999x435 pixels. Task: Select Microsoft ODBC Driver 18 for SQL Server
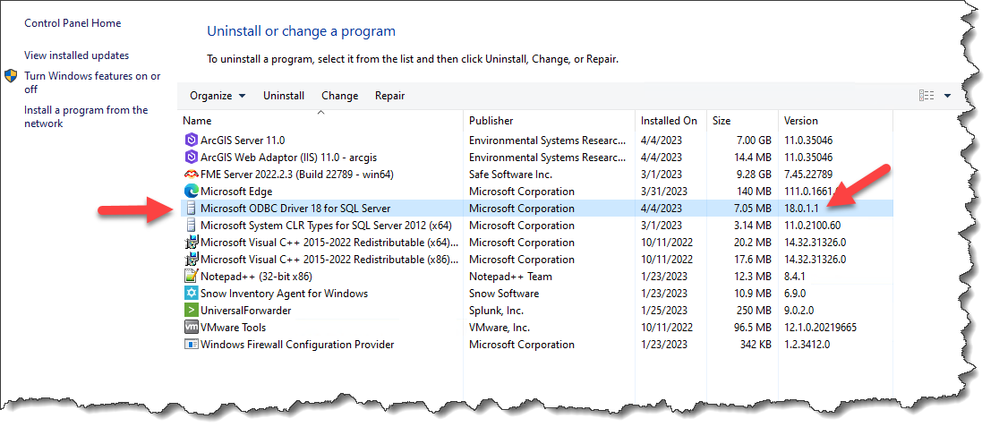[x=295, y=208]
